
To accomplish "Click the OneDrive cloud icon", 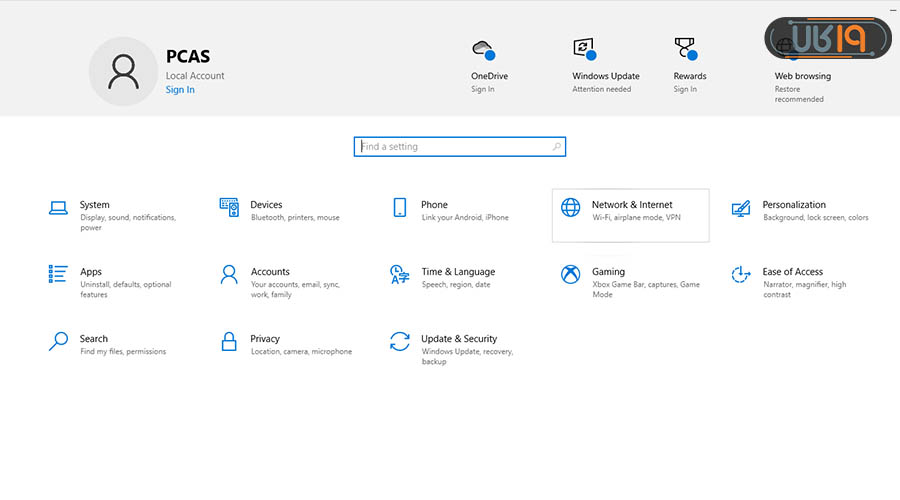I will pos(483,49).
